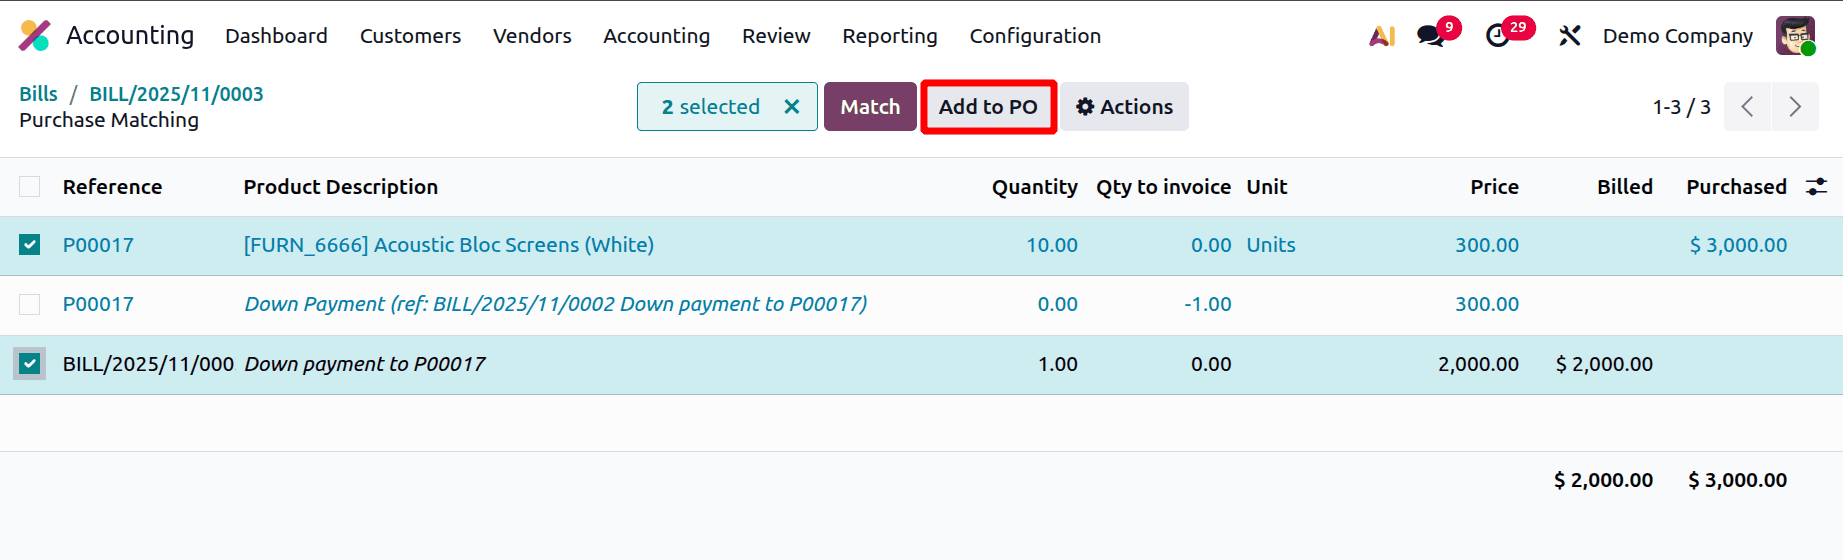
Task: Sort by Quantity column header
Action: (1034, 187)
